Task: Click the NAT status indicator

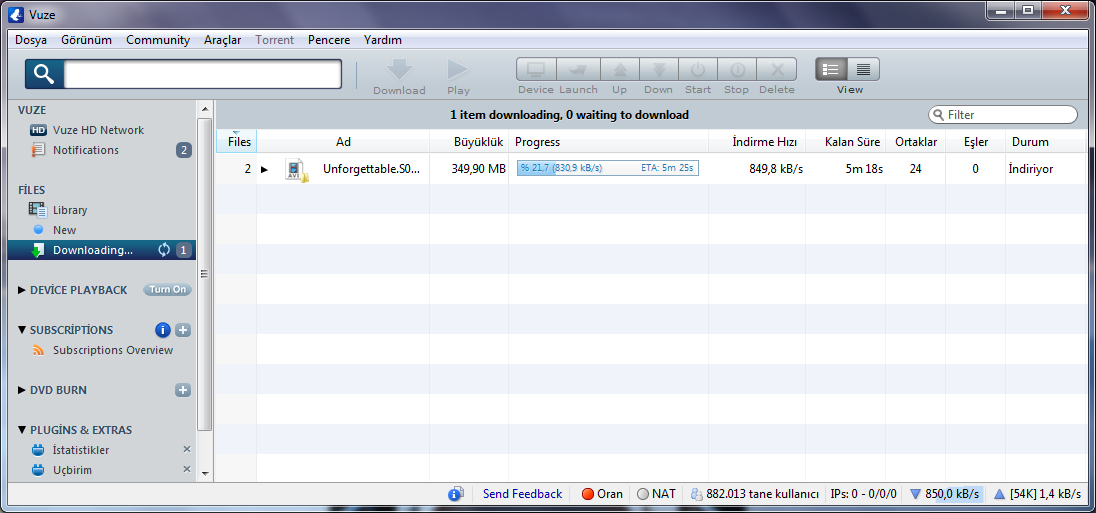Action: pyautogui.click(x=657, y=494)
